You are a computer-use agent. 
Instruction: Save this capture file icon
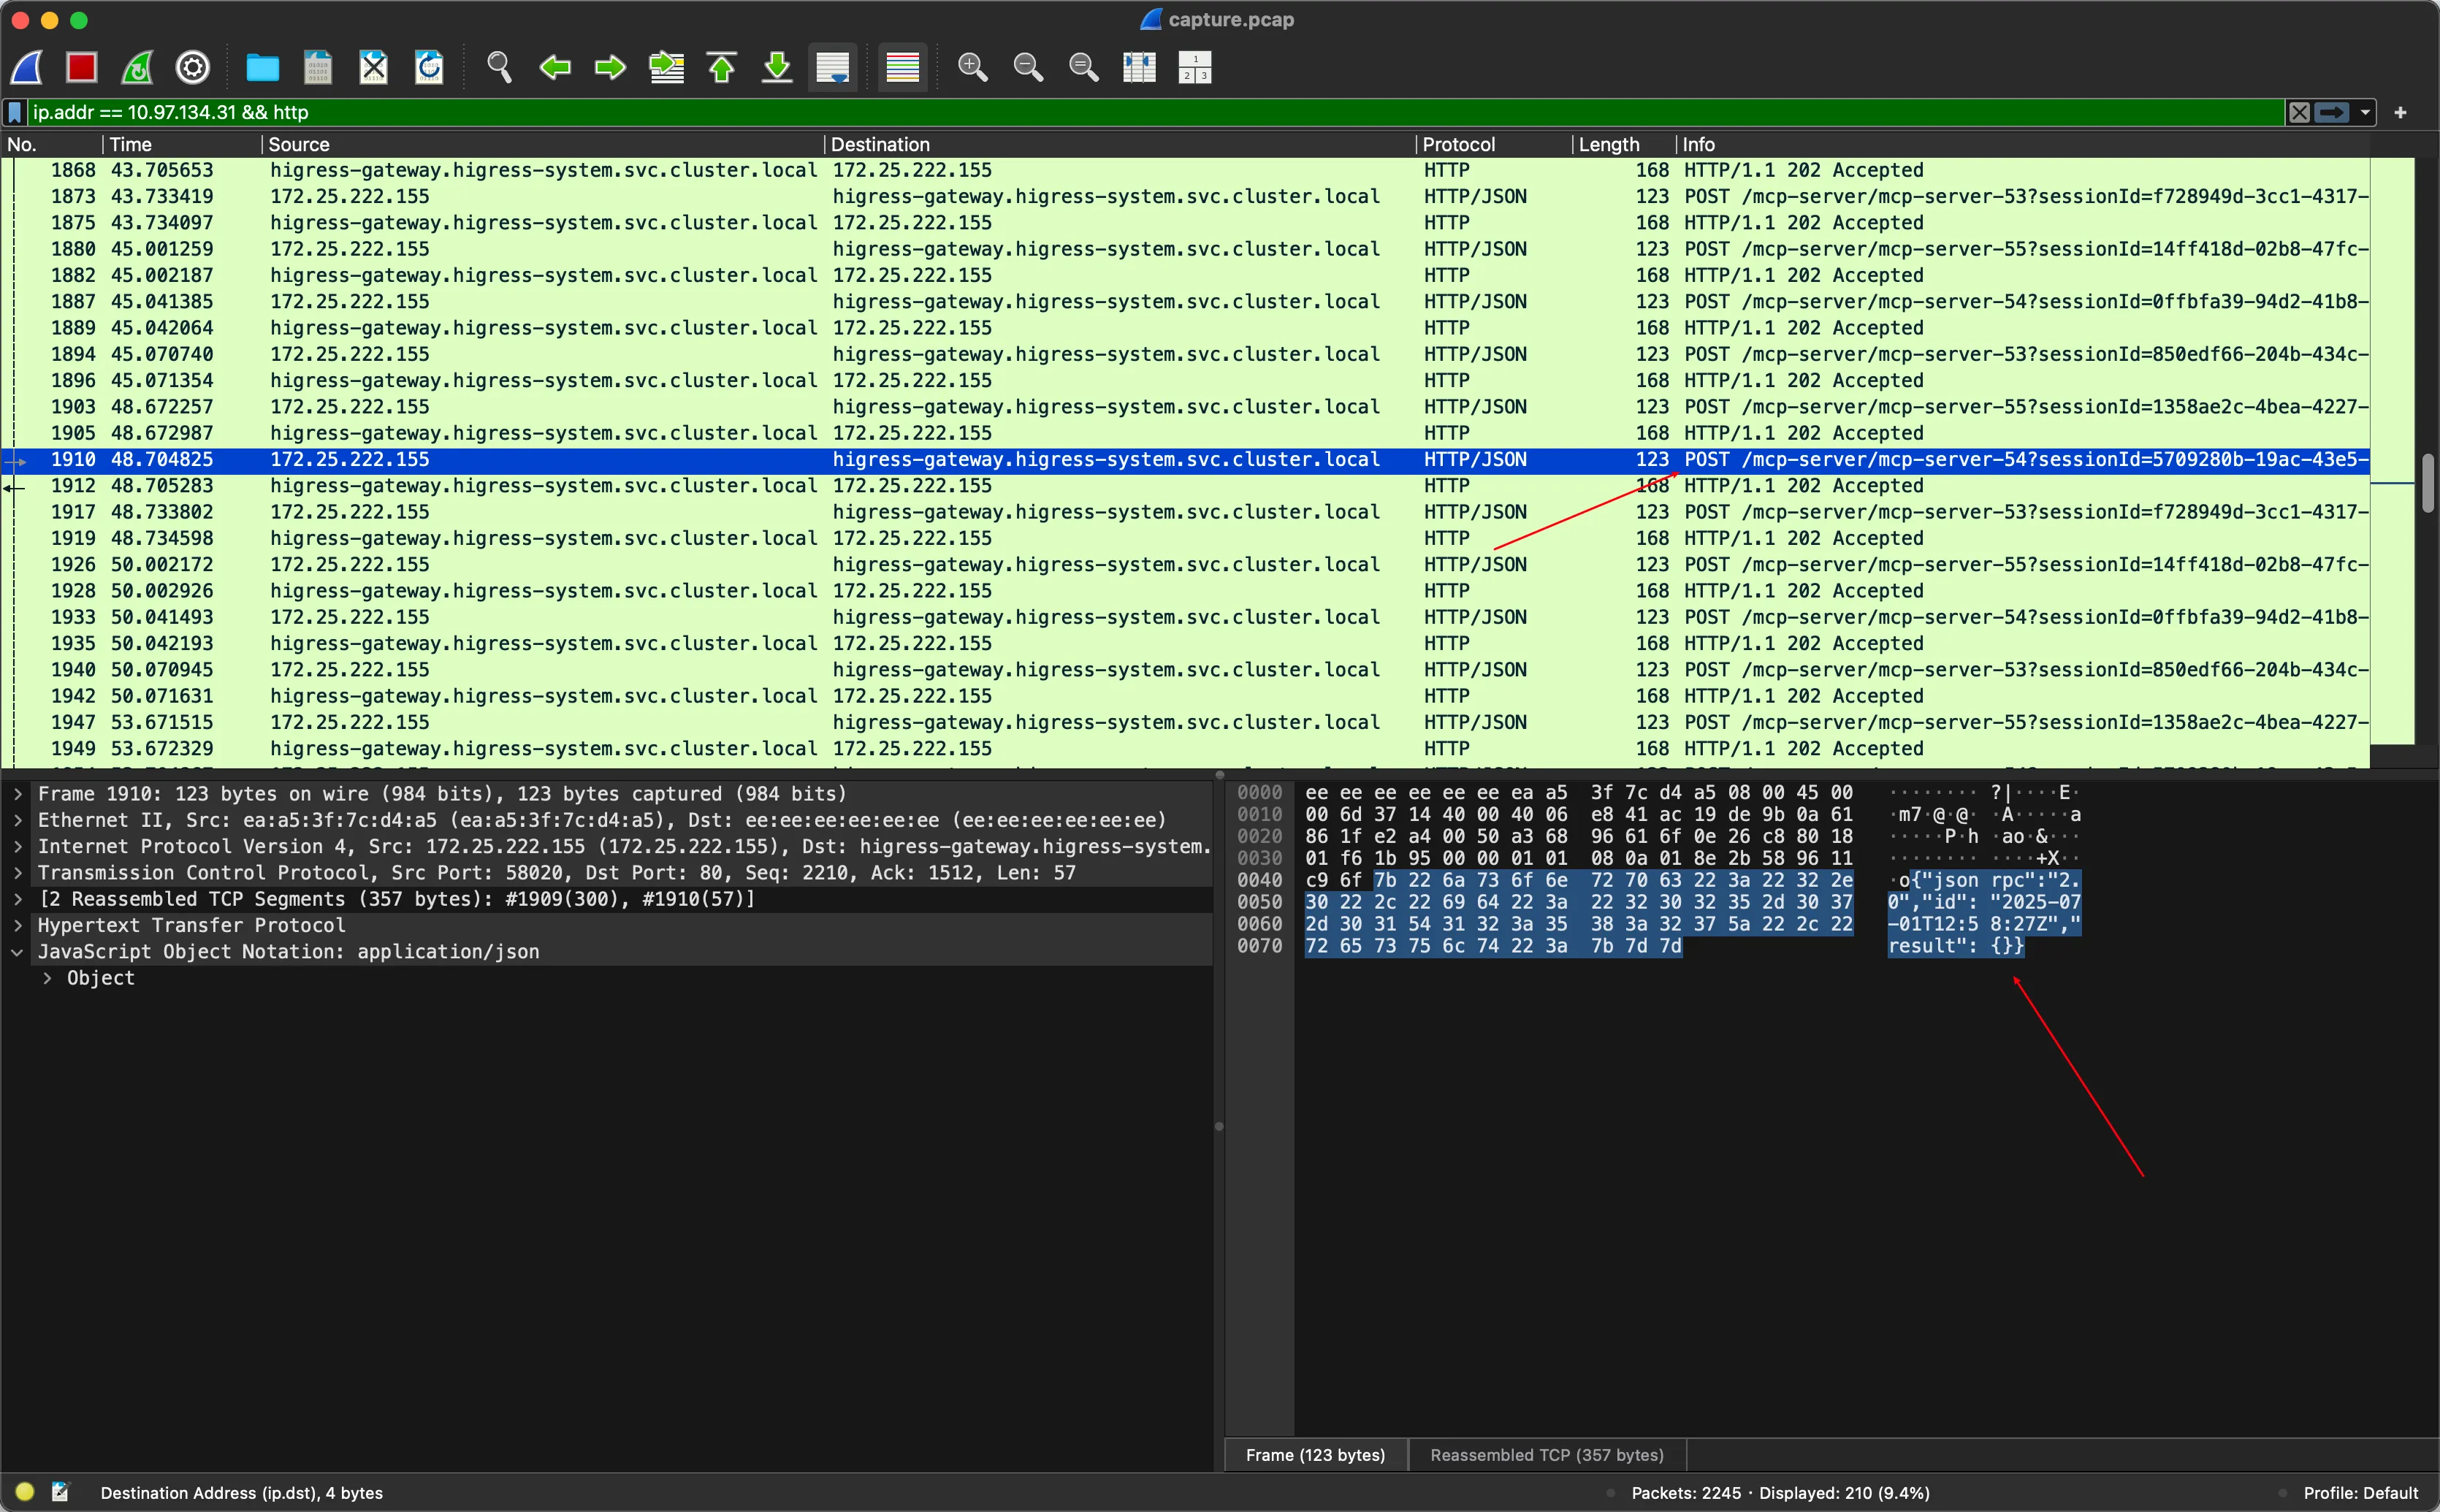pyautogui.click(x=318, y=67)
